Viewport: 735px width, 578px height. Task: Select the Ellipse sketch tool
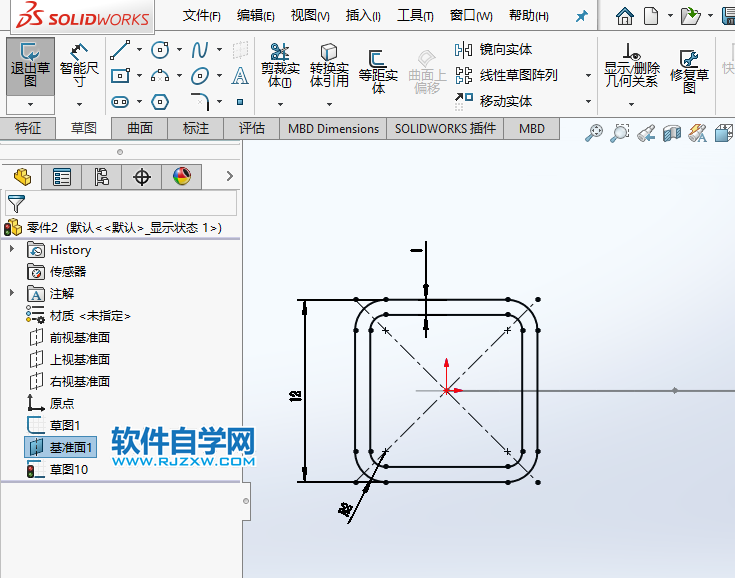pos(200,75)
